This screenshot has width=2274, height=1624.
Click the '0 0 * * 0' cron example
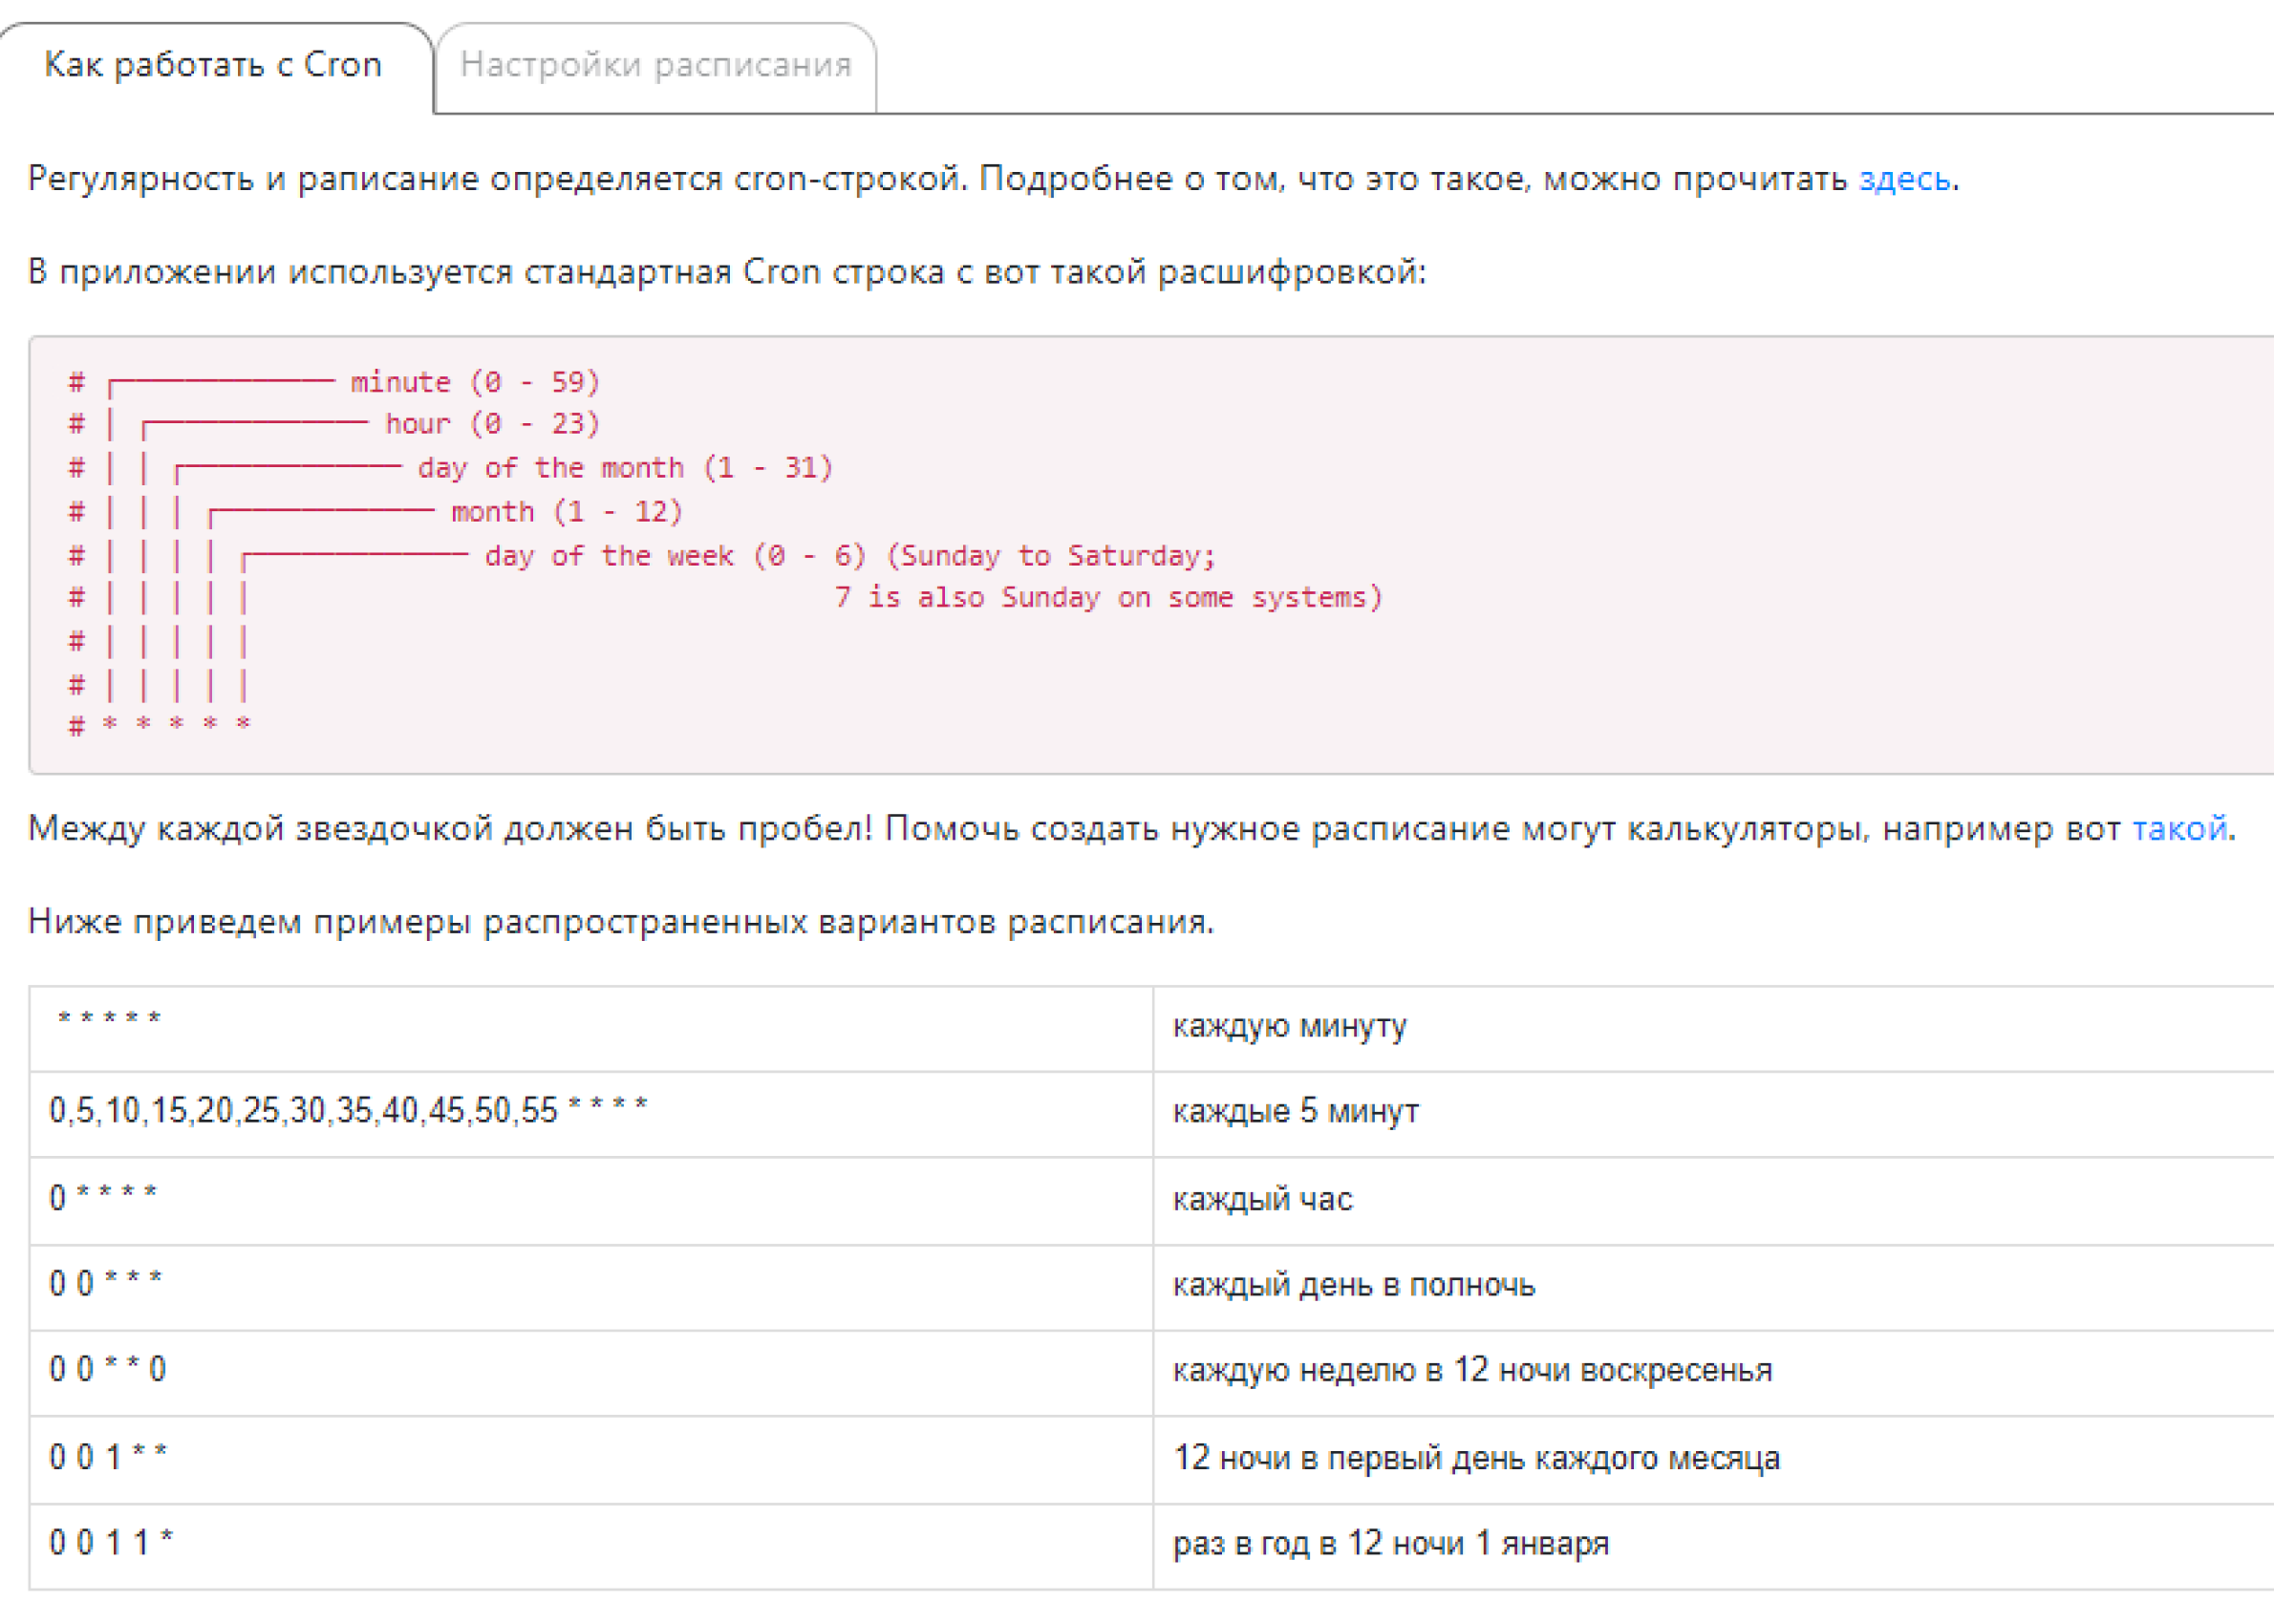[x=108, y=1369]
